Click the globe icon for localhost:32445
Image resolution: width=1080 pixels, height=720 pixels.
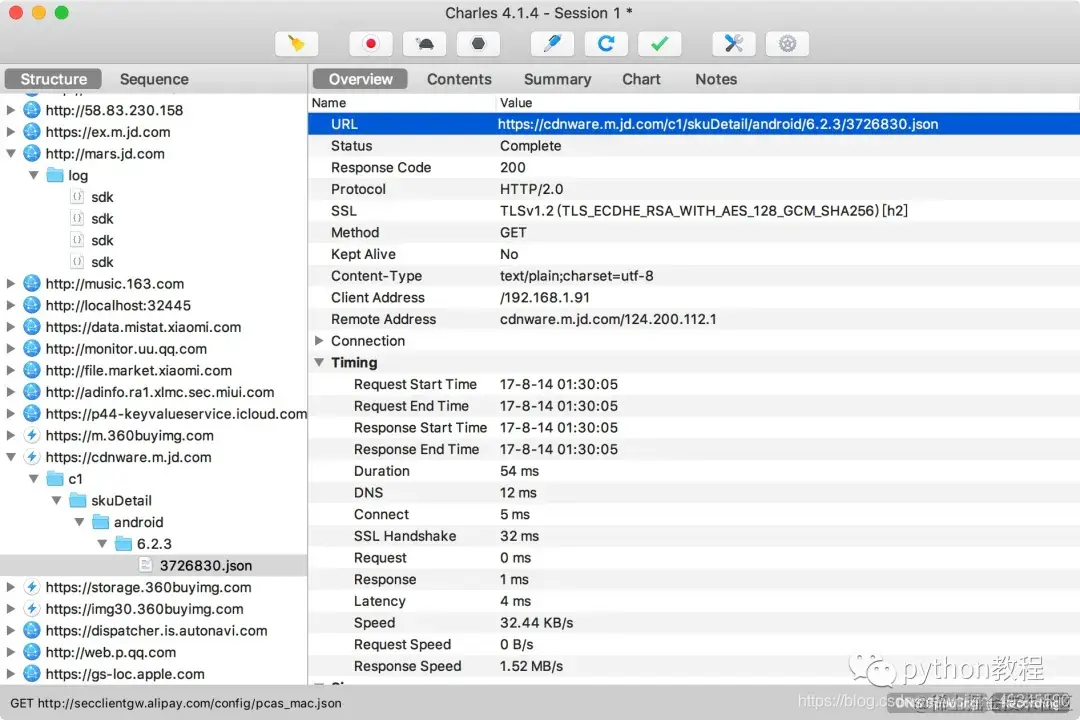point(32,305)
